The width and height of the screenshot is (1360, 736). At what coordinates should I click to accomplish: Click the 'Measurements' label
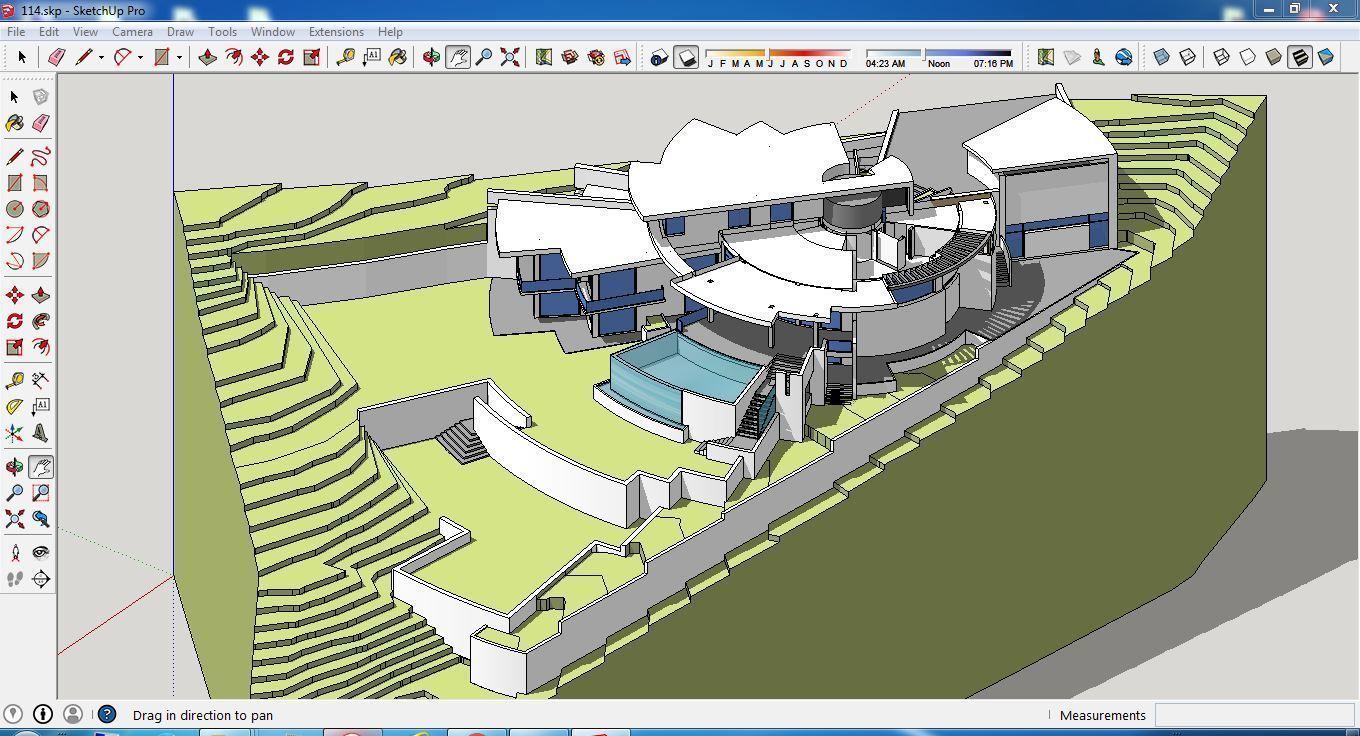coord(1103,715)
